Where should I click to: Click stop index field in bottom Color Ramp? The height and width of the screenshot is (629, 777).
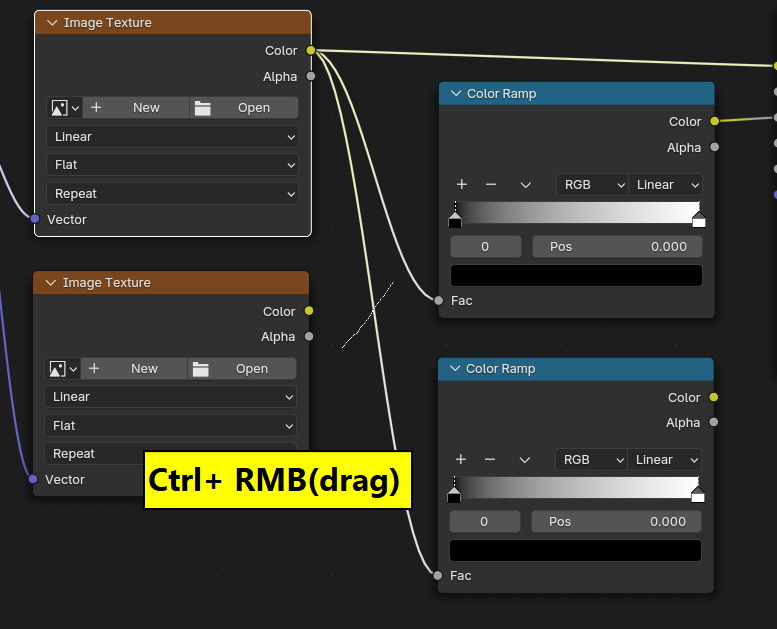click(485, 521)
